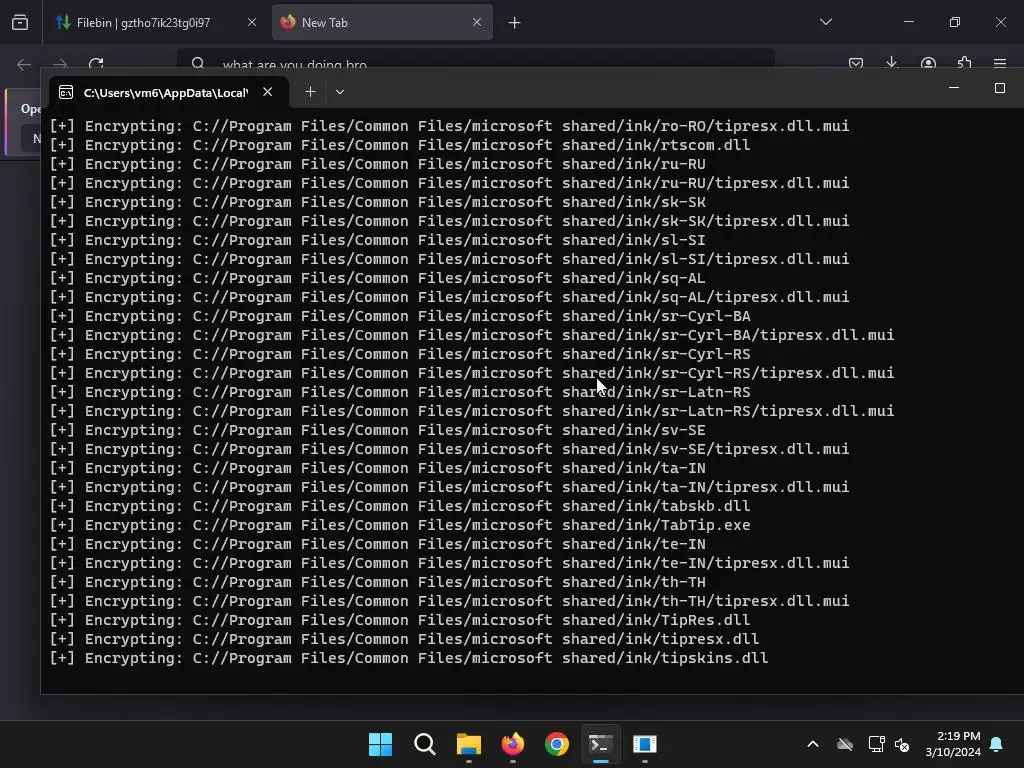Screen dimensions: 1024x768
Task: Open the OneDrive tray icon
Action: point(845,744)
